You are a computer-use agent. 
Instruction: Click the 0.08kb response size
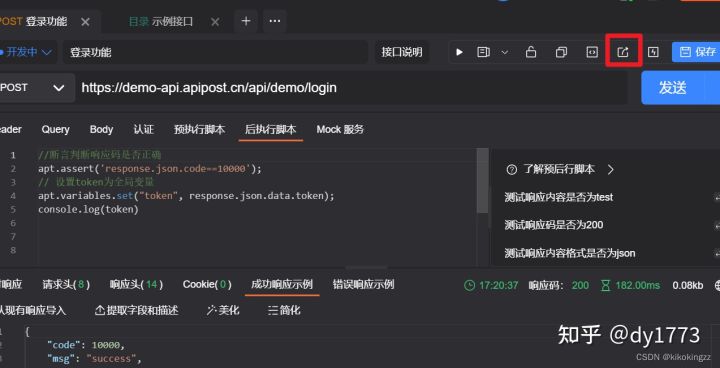click(687, 285)
